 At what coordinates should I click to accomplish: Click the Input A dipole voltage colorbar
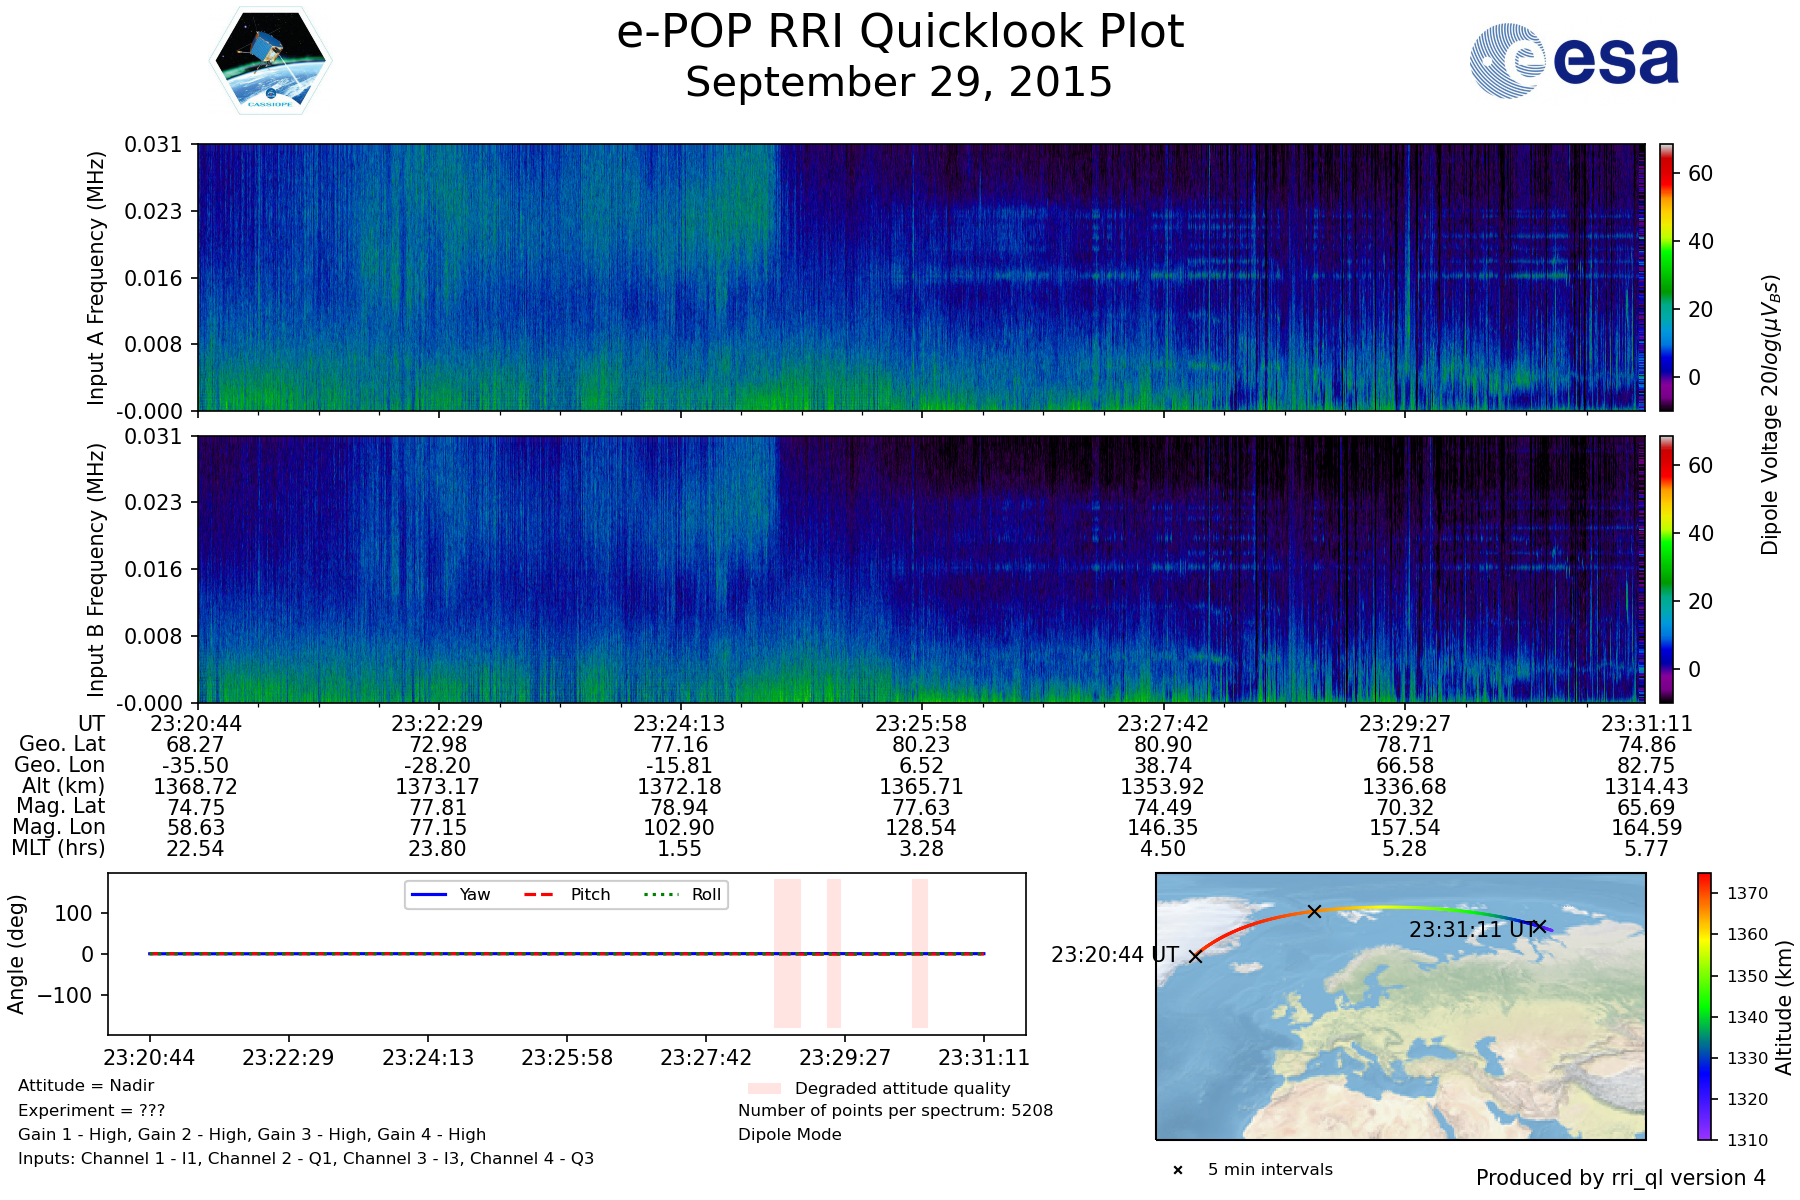[x=1667, y=277]
